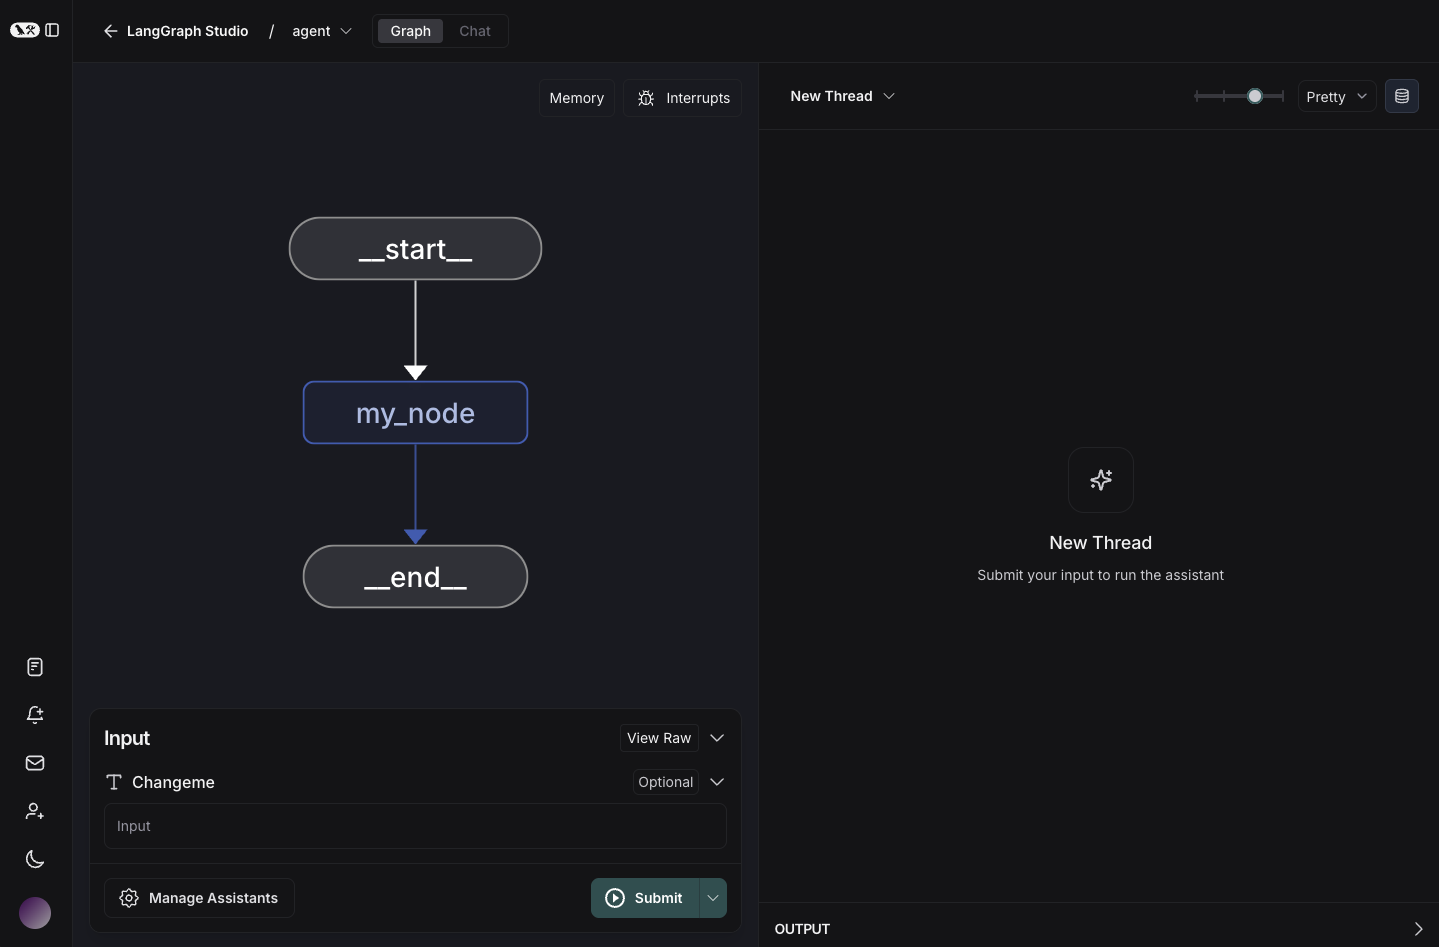1439x947 pixels.
Task: Open the notes/document icon in sidebar
Action: coord(34,666)
